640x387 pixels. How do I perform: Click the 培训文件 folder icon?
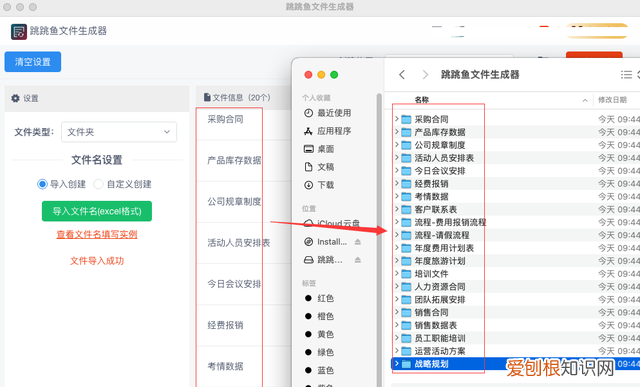pos(406,274)
